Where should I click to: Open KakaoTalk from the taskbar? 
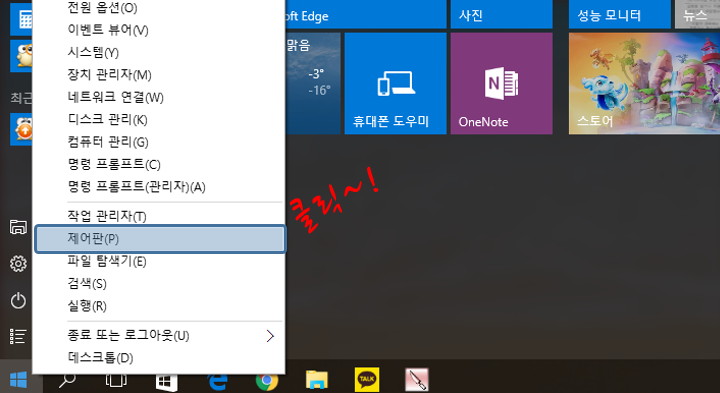tap(367, 379)
